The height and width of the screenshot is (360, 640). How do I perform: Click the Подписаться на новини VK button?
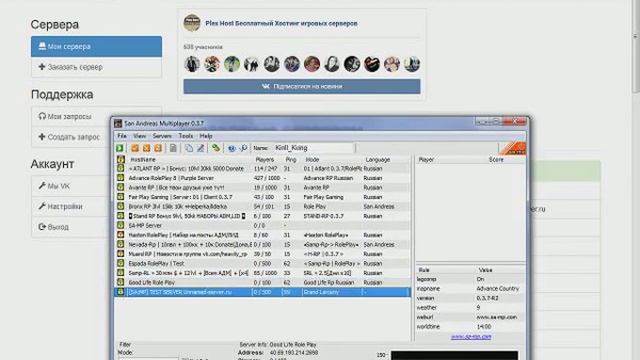(302, 87)
